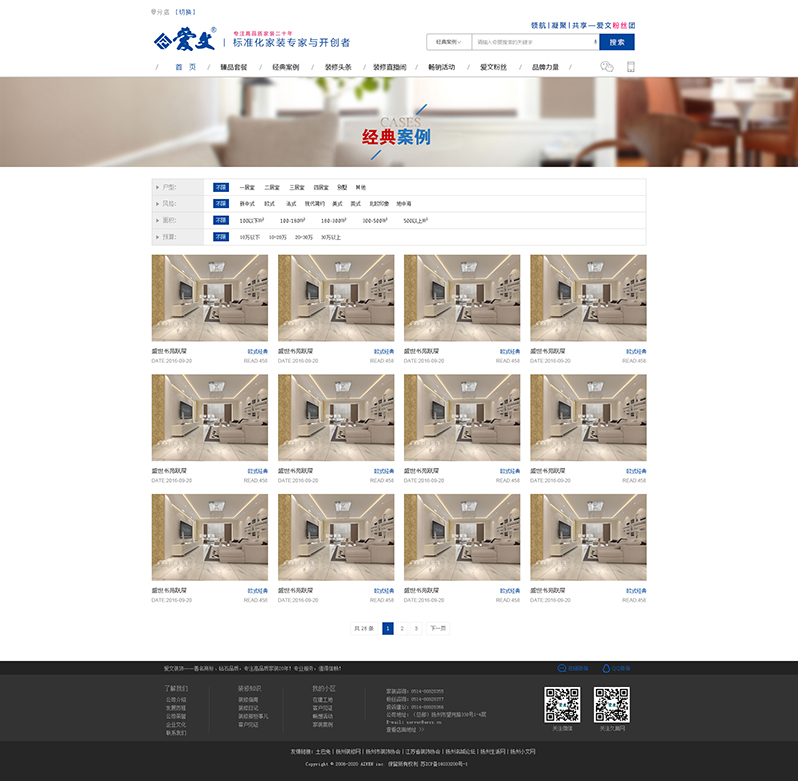Click the QQ customer service penguin icon
798x781 pixels.
605,668
